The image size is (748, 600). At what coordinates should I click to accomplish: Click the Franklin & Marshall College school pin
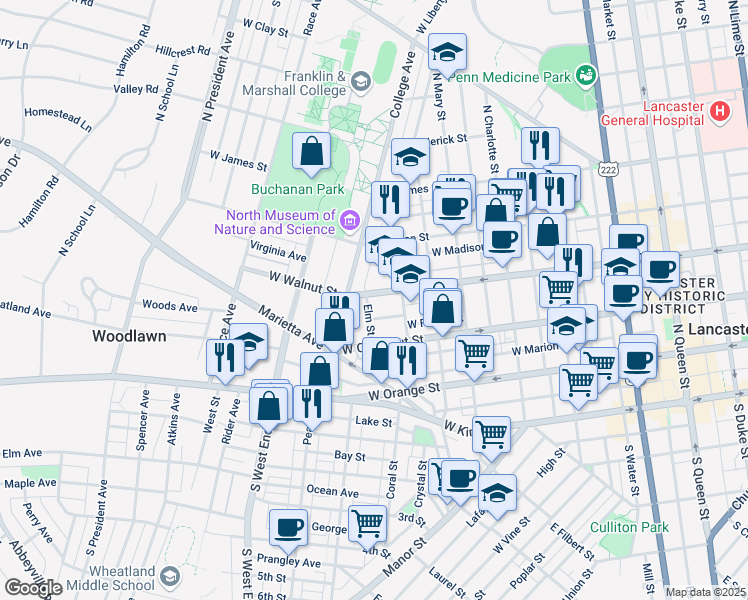[x=361, y=82]
